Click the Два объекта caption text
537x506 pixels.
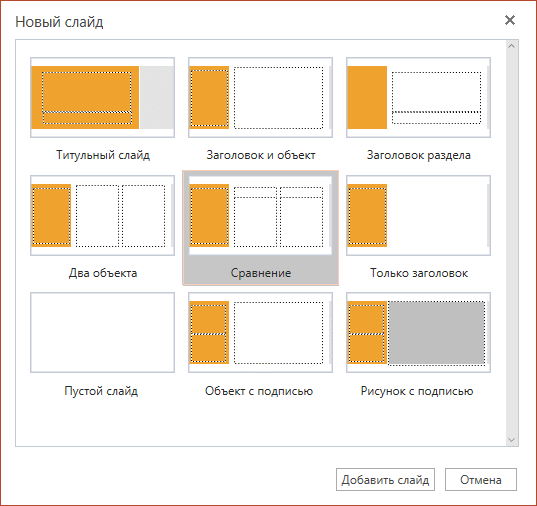click(103, 273)
